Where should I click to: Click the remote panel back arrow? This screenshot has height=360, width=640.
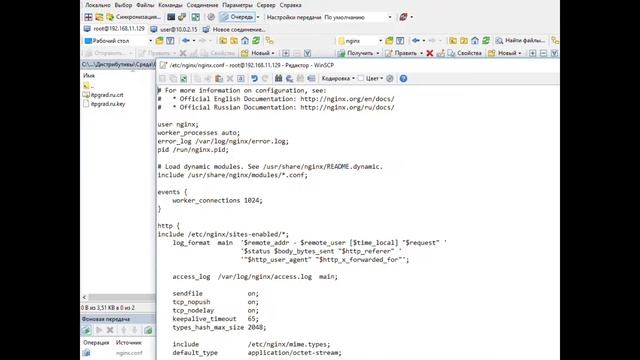[x=416, y=41]
